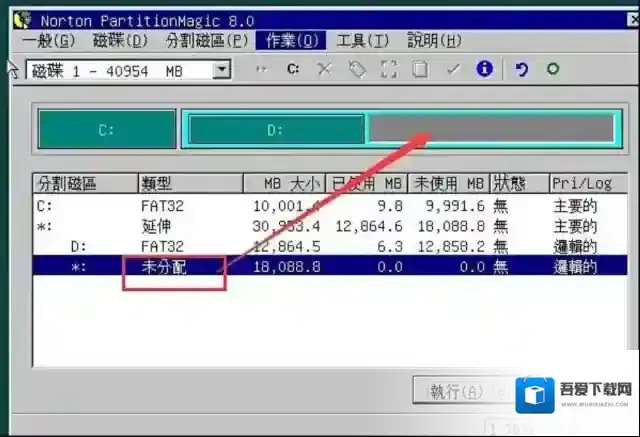Image resolution: width=640 pixels, height=437 pixels.
Task: Click the green circle toolbar icon
Action: coord(553,69)
